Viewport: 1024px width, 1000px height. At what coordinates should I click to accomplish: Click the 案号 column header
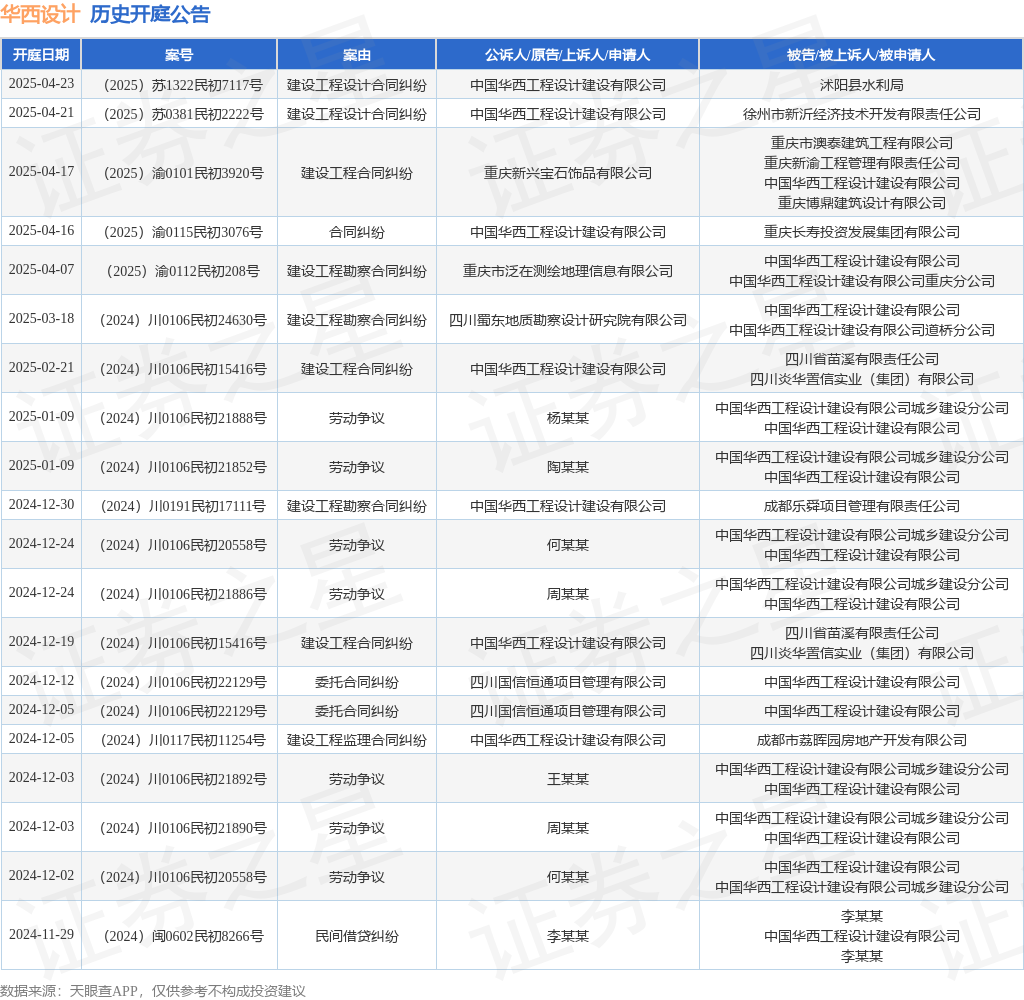179,55
